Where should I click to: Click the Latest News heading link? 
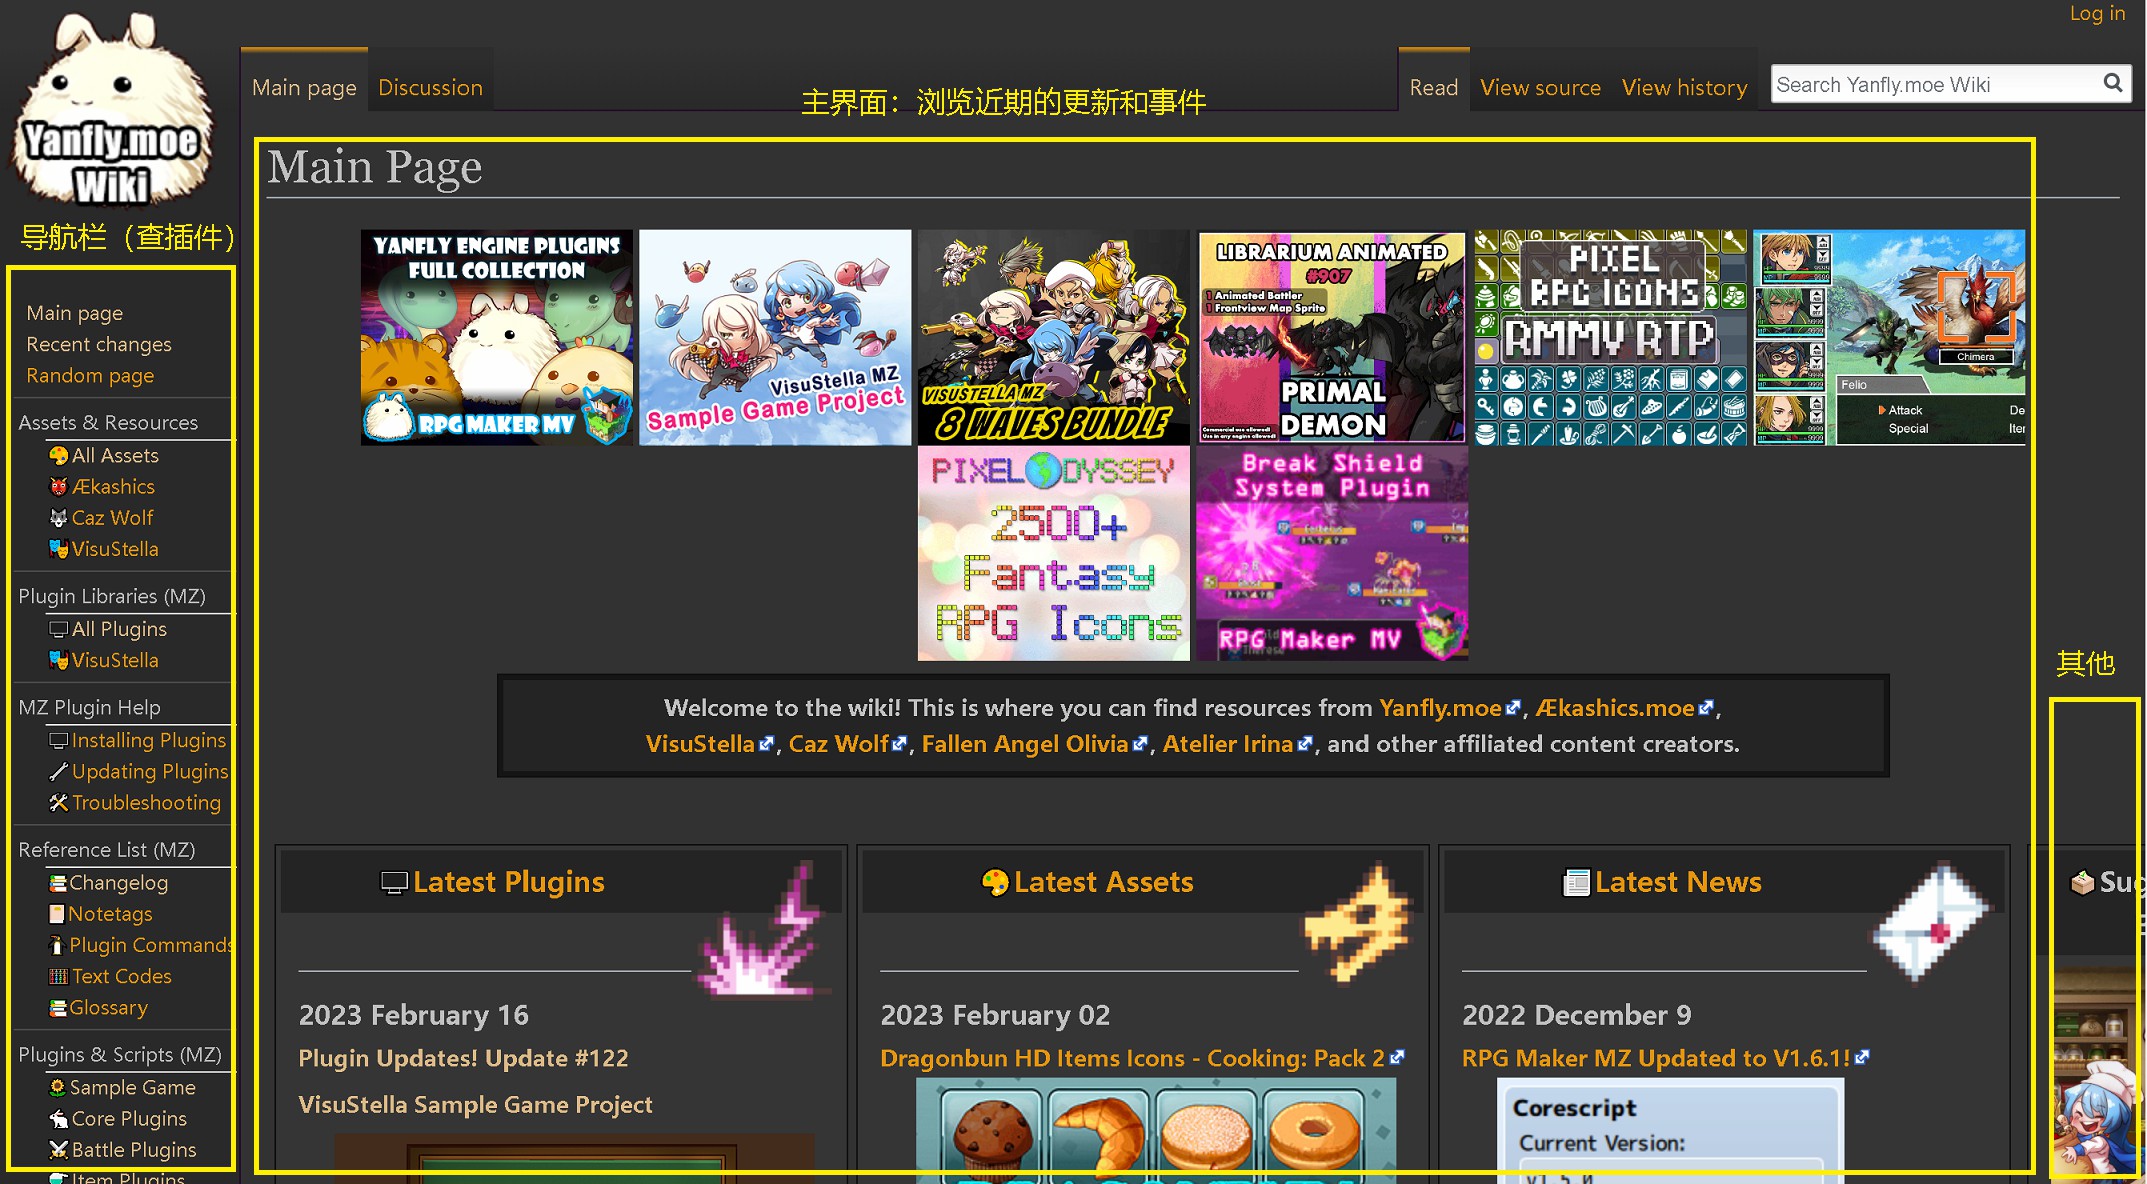pos(1678,882)
